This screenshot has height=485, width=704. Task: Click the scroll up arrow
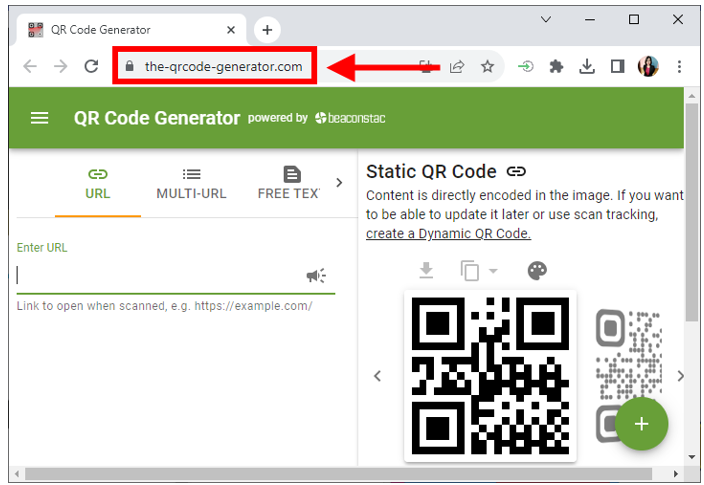coord(692,96)
